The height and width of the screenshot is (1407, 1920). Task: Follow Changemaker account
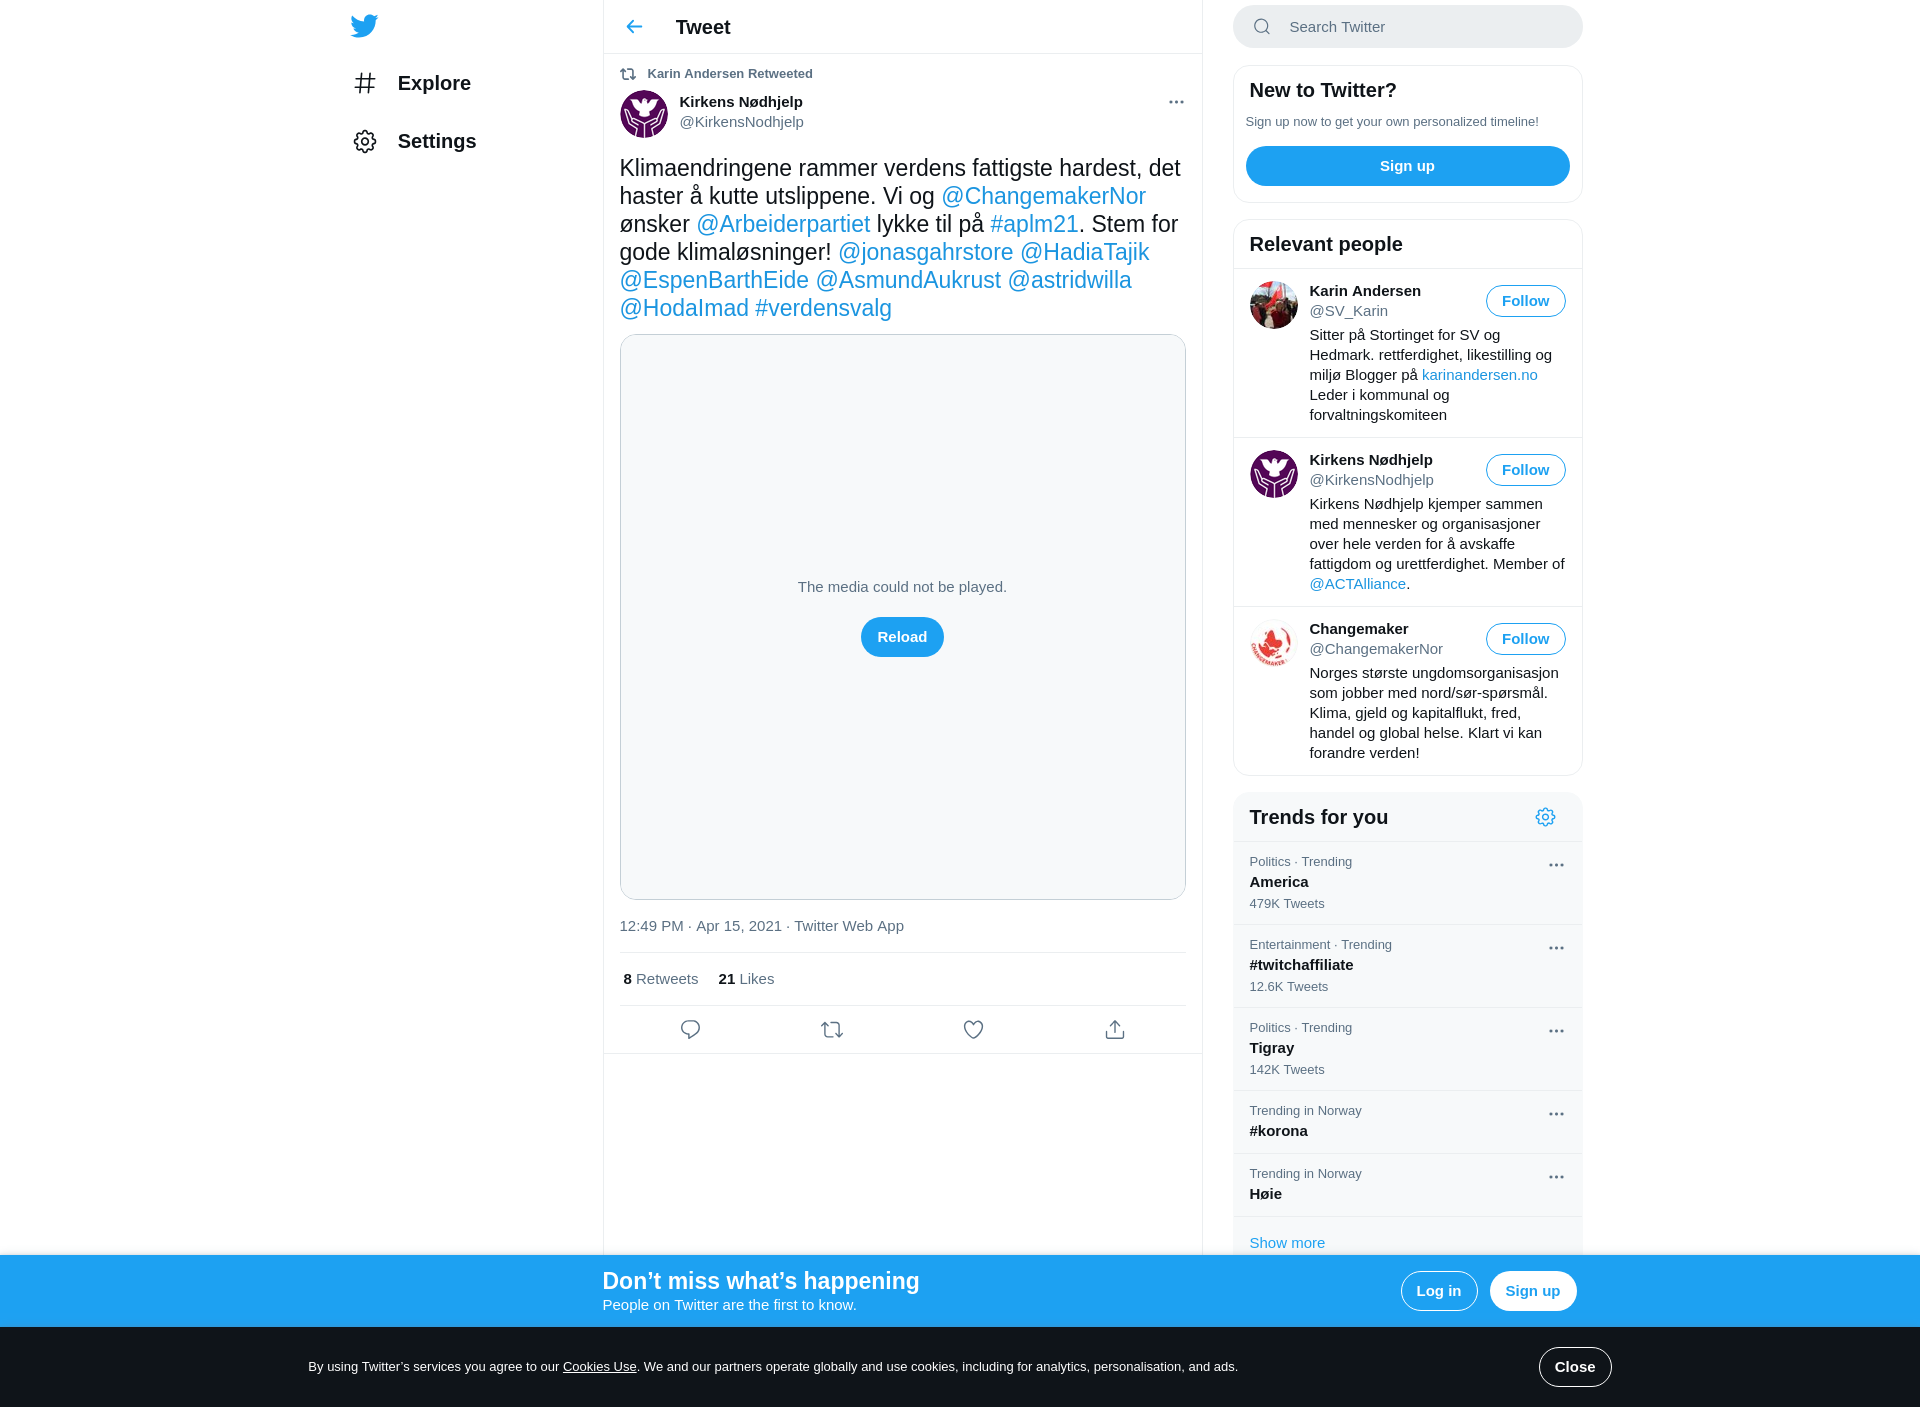tap(1525, 639)
